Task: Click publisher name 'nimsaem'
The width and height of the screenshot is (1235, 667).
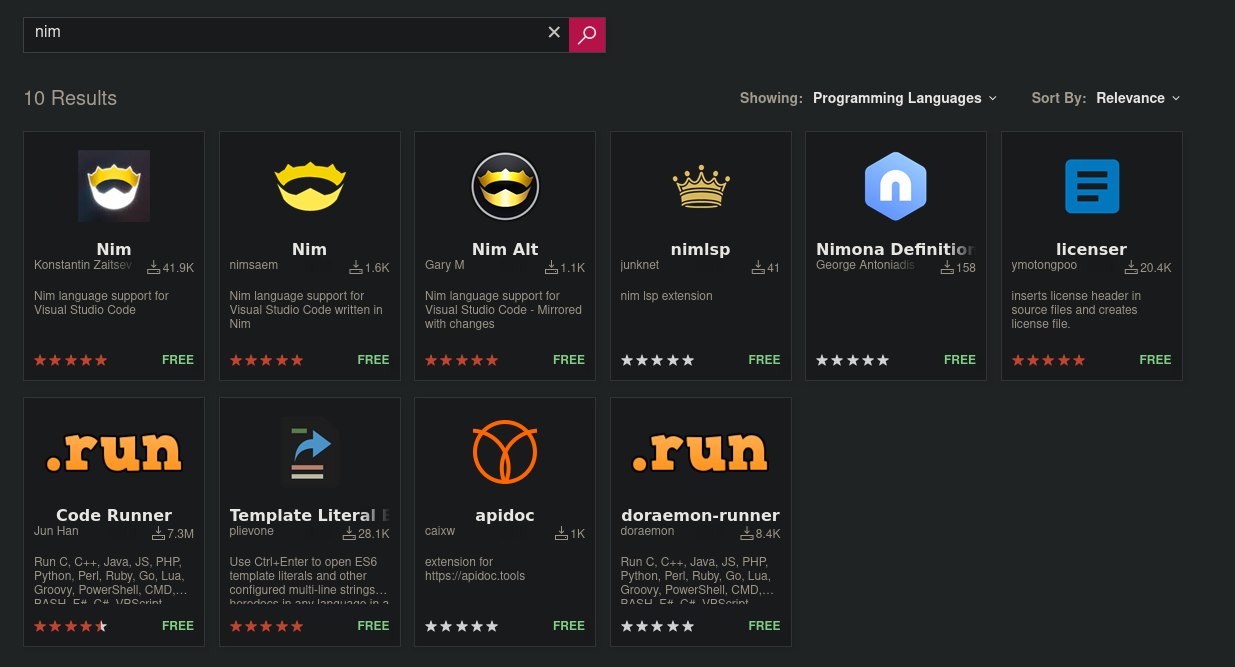Action: (256, 267)
